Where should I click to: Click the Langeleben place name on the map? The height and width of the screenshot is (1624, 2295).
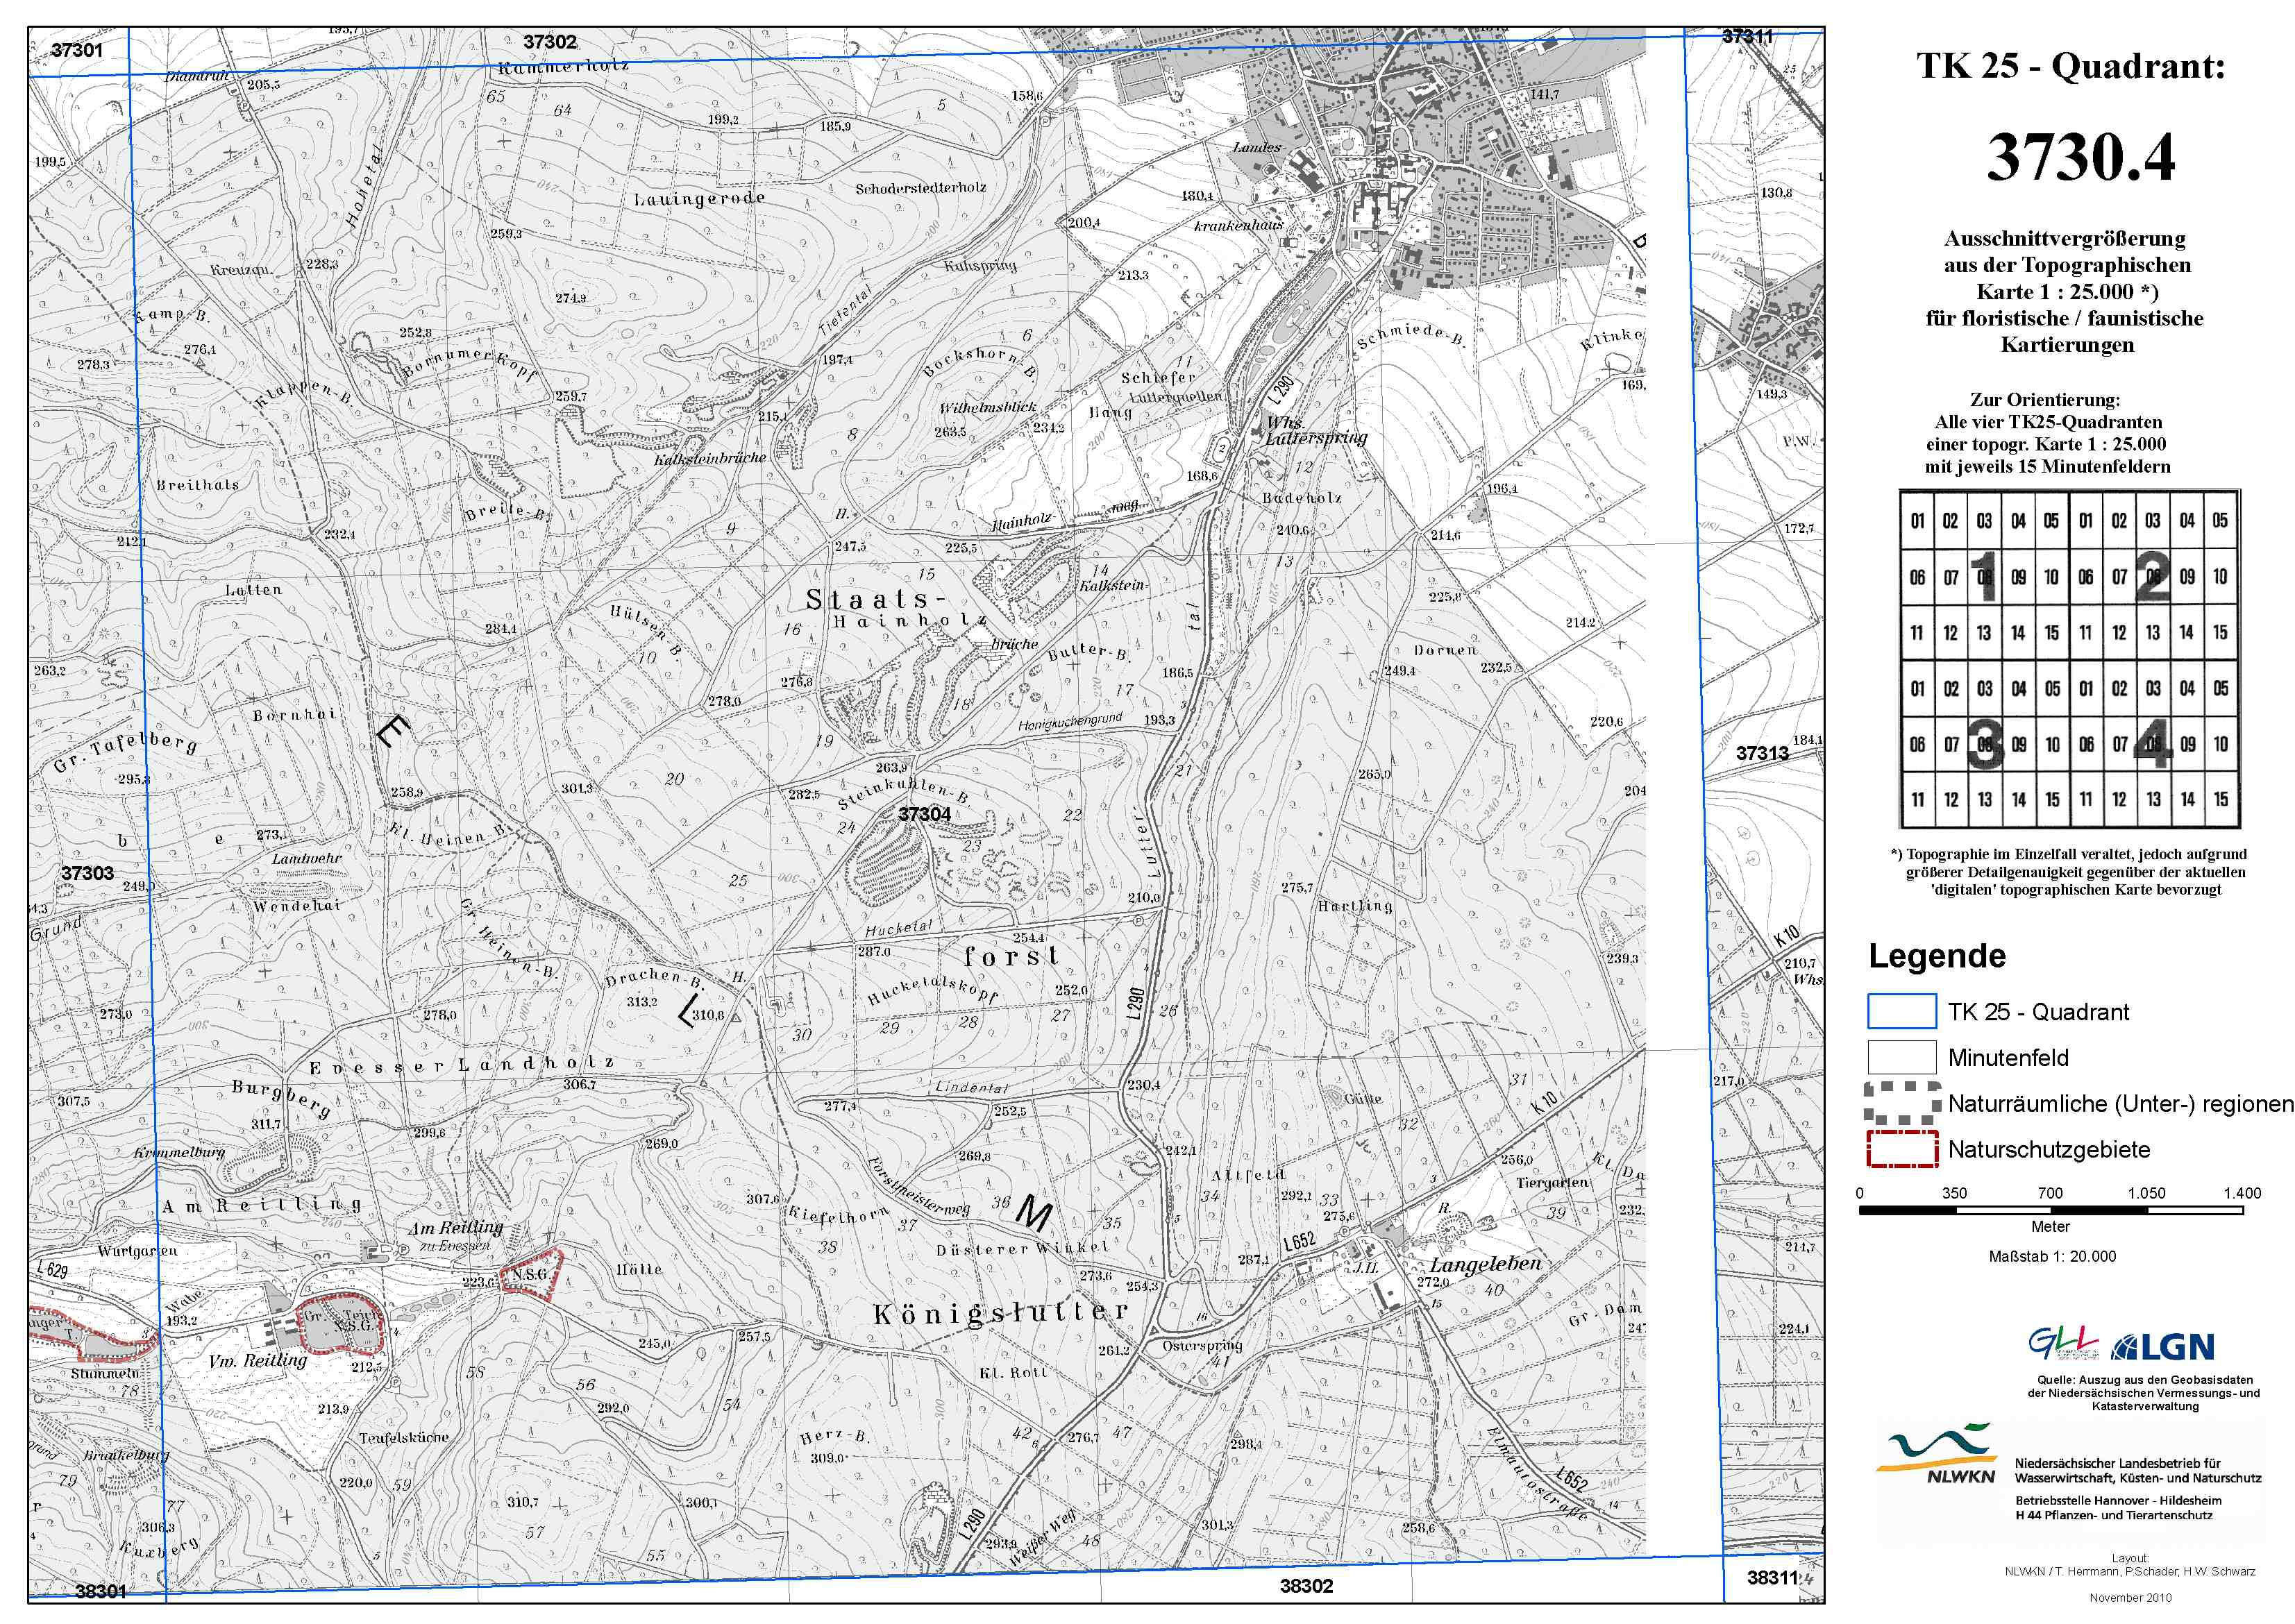click(x=1485, y=1265)
